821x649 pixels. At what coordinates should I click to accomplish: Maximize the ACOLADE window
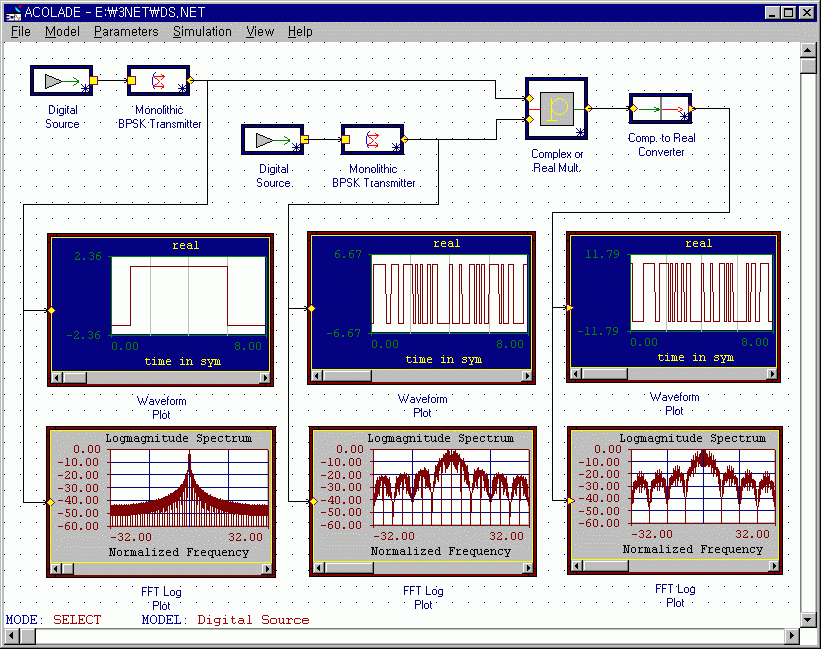pyautogui.click(x=789, y=13)
